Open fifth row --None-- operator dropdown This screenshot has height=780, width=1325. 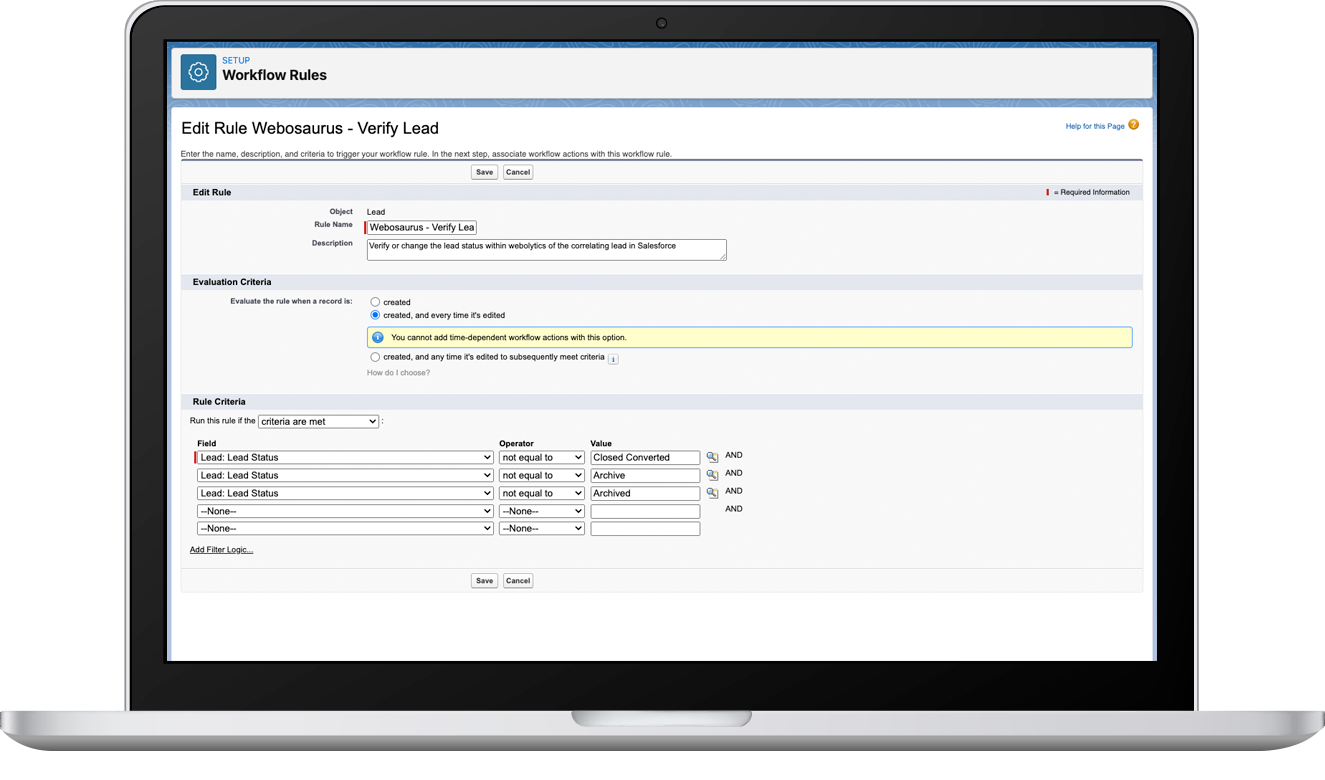[542, 528]
